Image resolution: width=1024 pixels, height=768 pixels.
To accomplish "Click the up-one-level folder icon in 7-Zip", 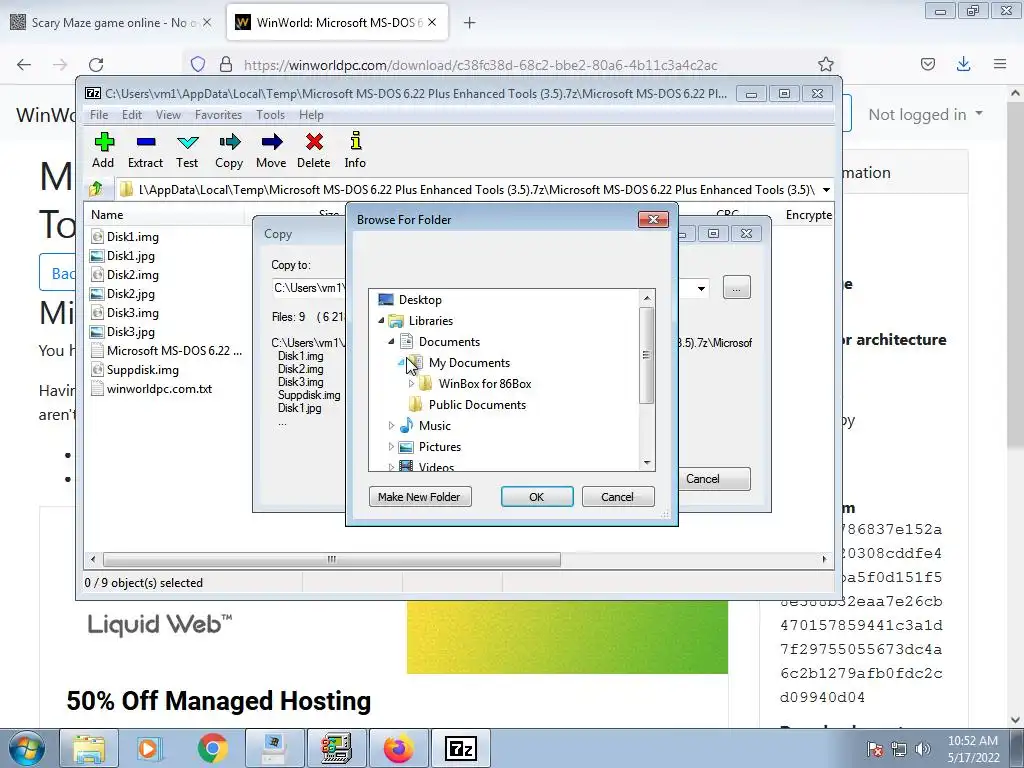I will (96, 189).
